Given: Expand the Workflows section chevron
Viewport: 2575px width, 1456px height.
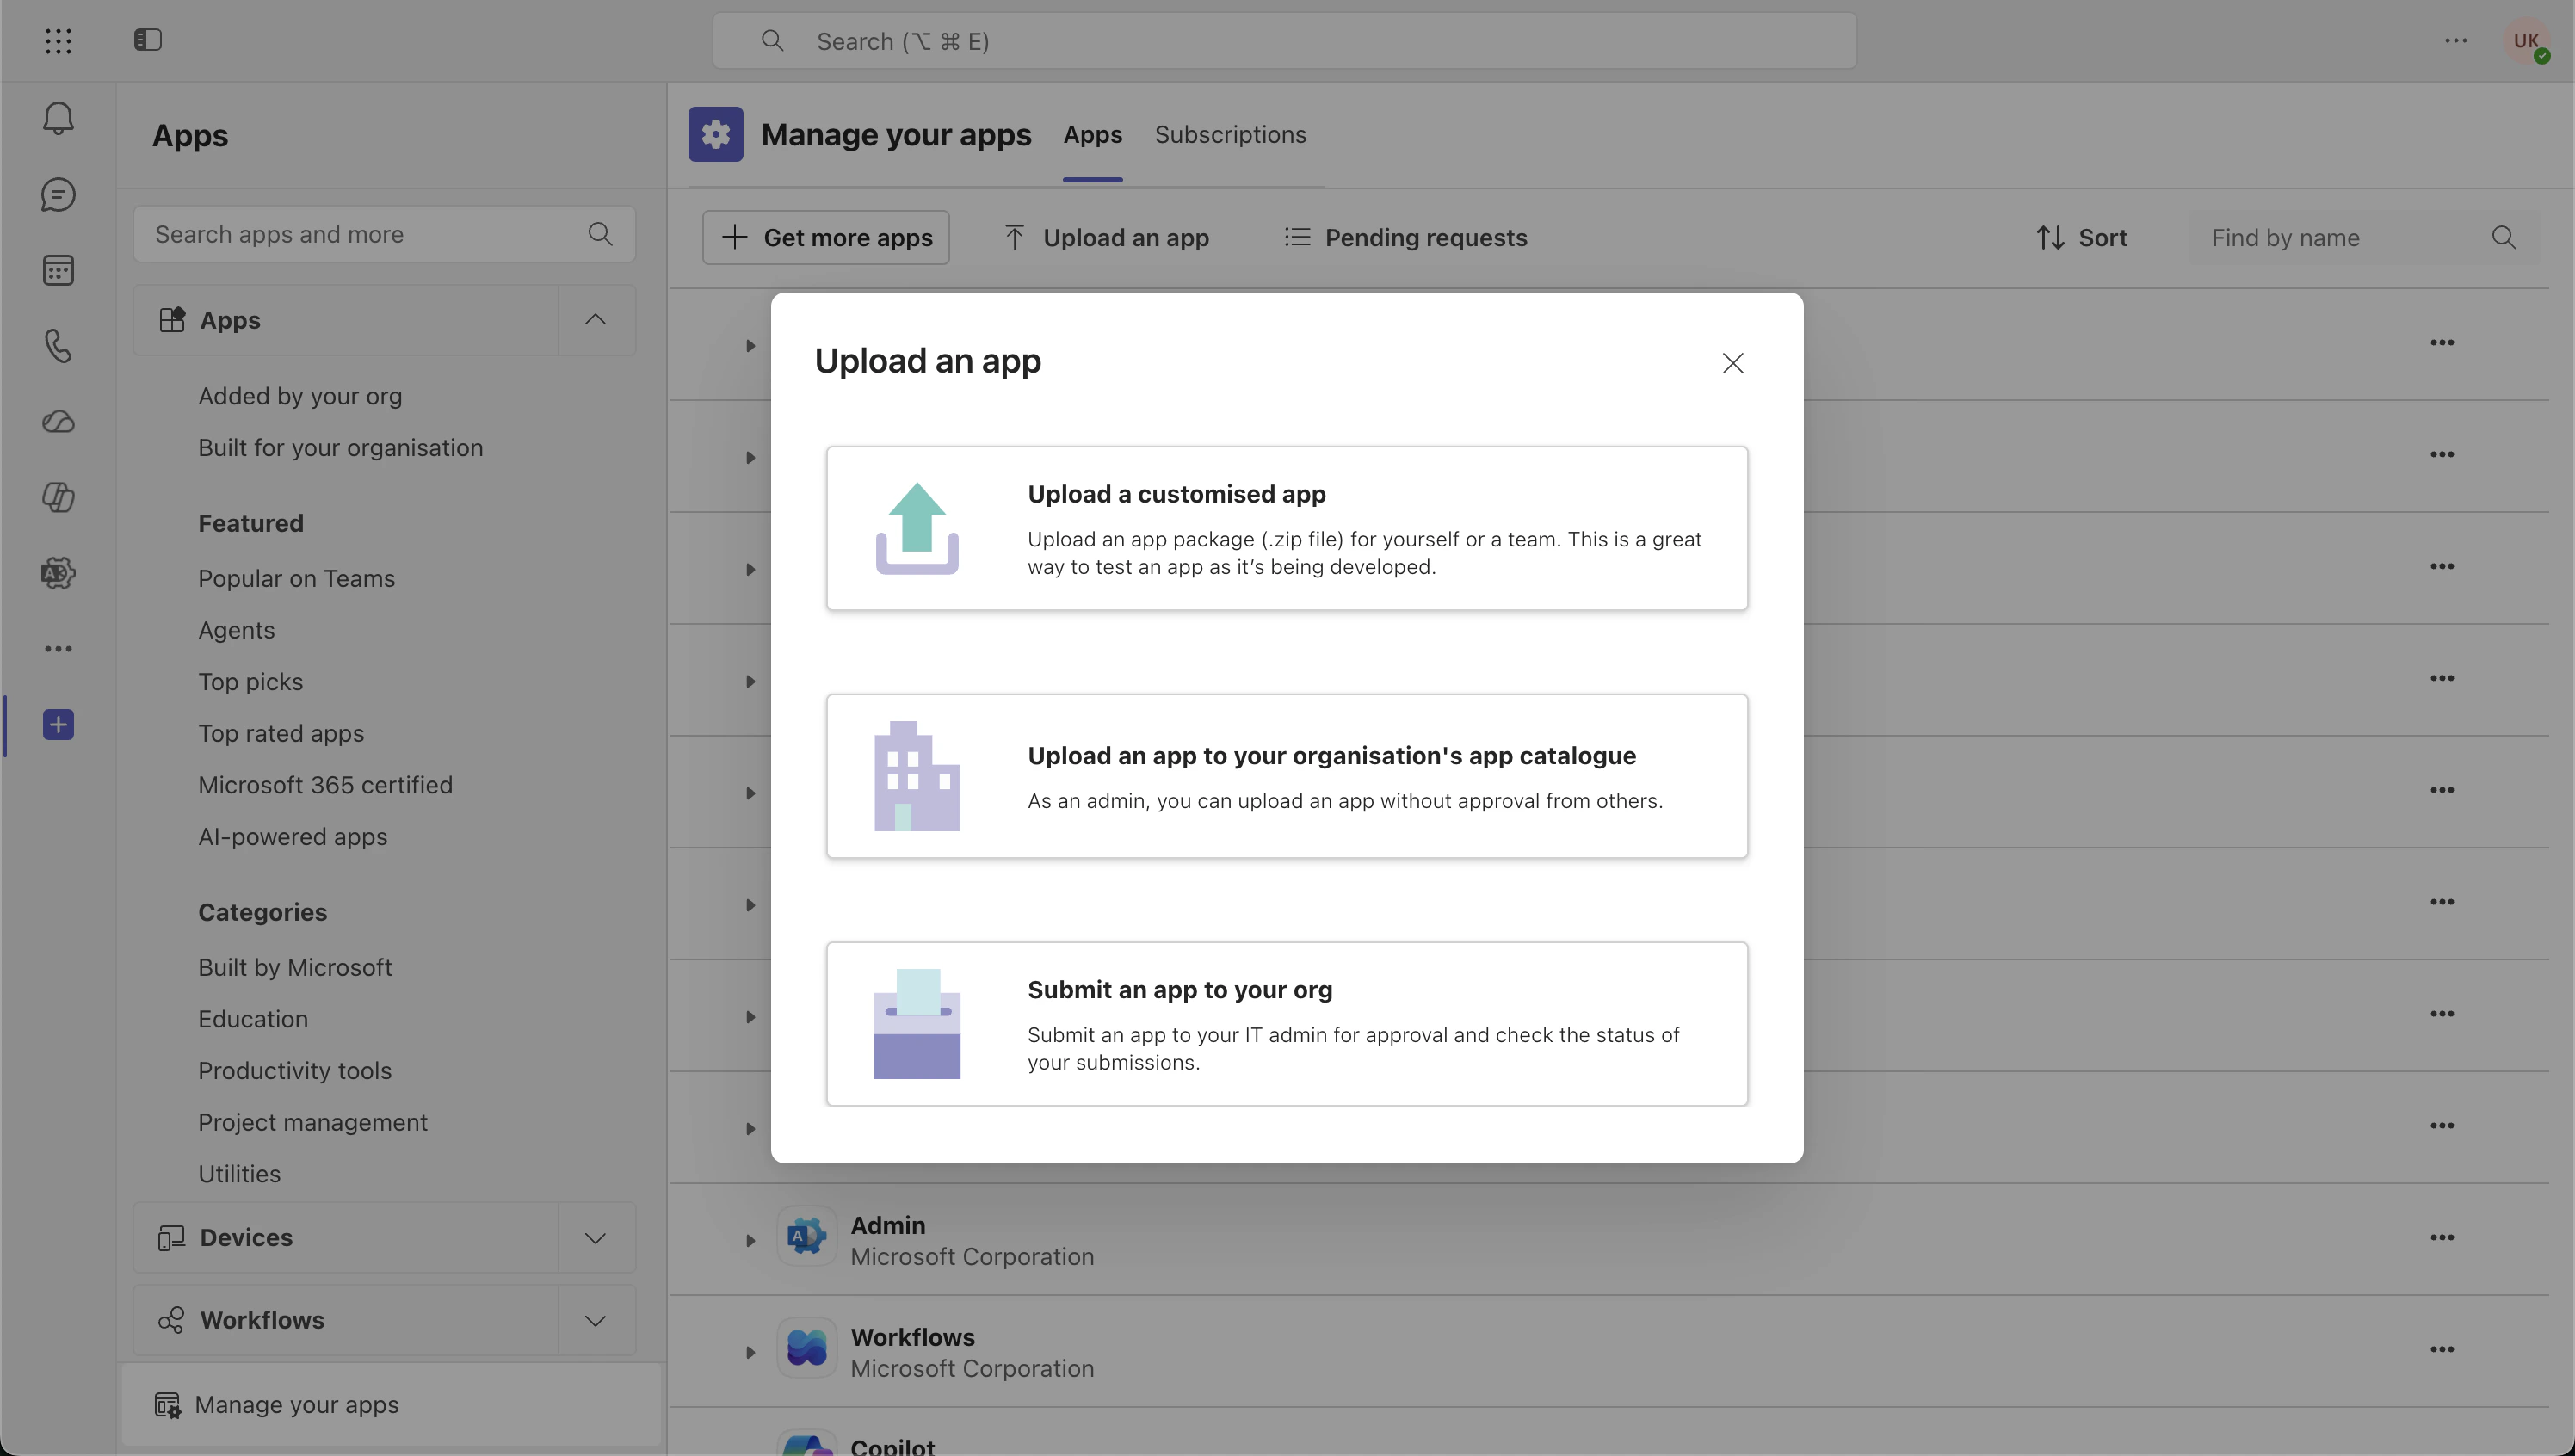Looking at the screenshot, I should coord(595,1321).
